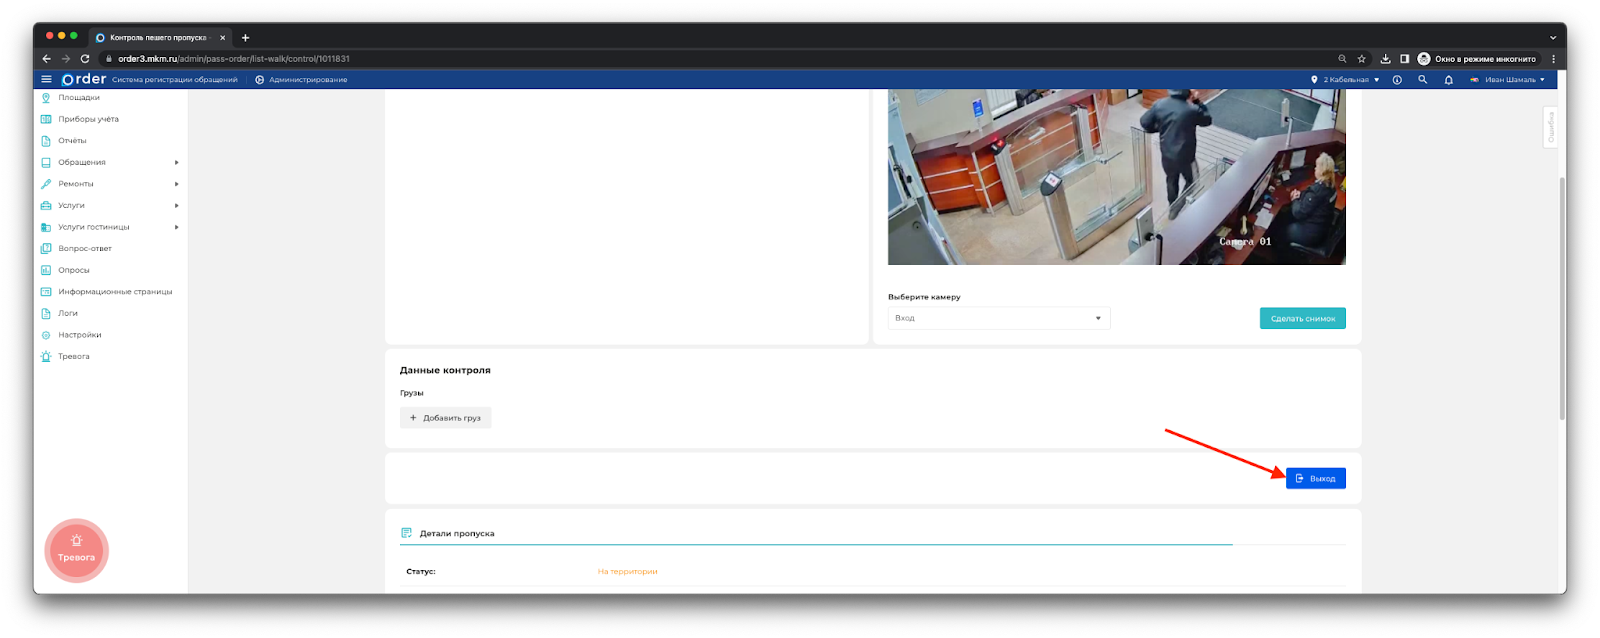Click the blue Выход button
This screenshot has width=1600, height=638.
(1315, 478)
